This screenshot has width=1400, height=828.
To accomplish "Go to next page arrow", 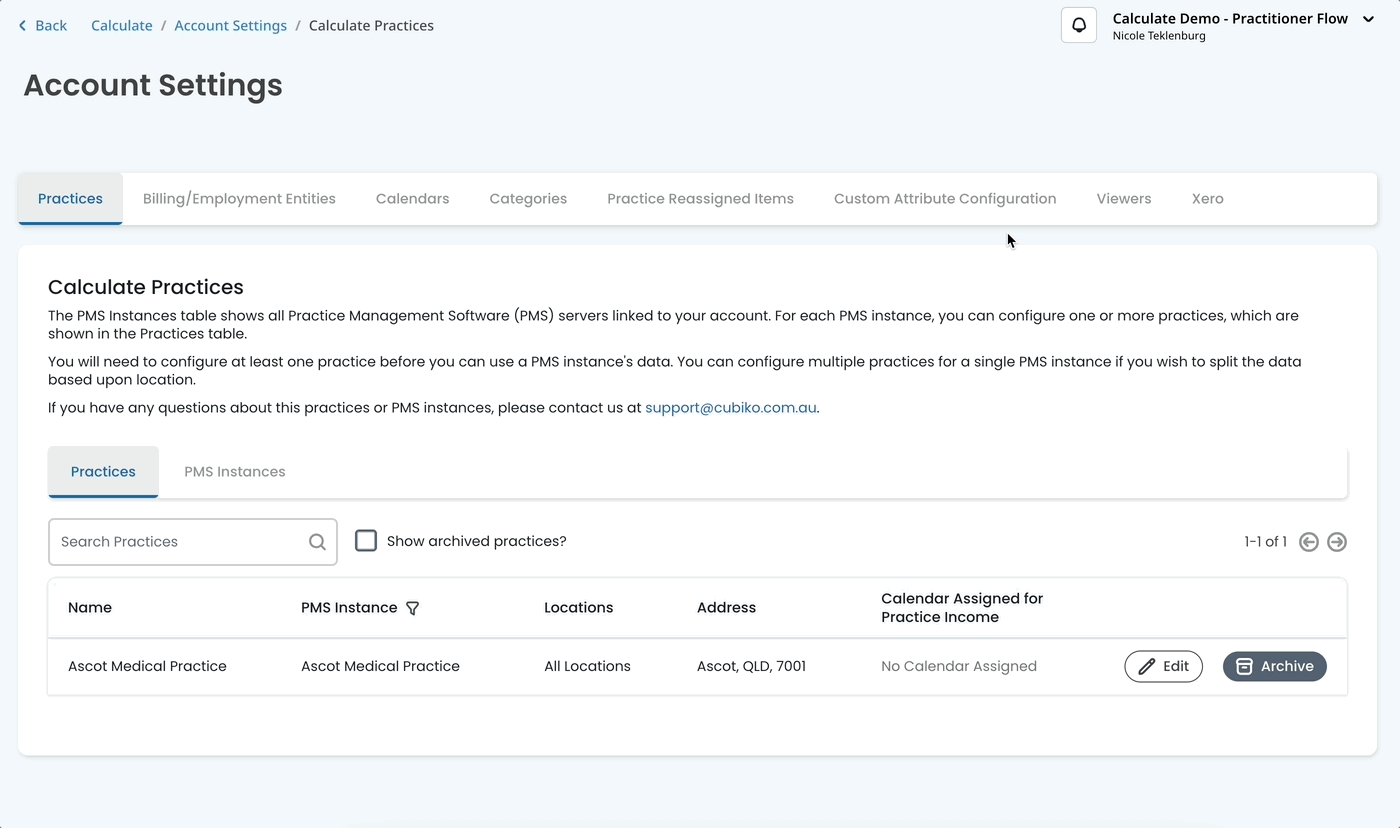I will click(x=1337, y=542).
